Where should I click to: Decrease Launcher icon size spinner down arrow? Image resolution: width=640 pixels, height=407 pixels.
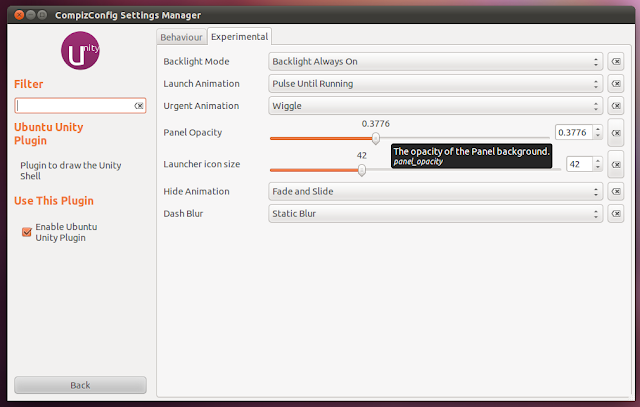[598, 168]
